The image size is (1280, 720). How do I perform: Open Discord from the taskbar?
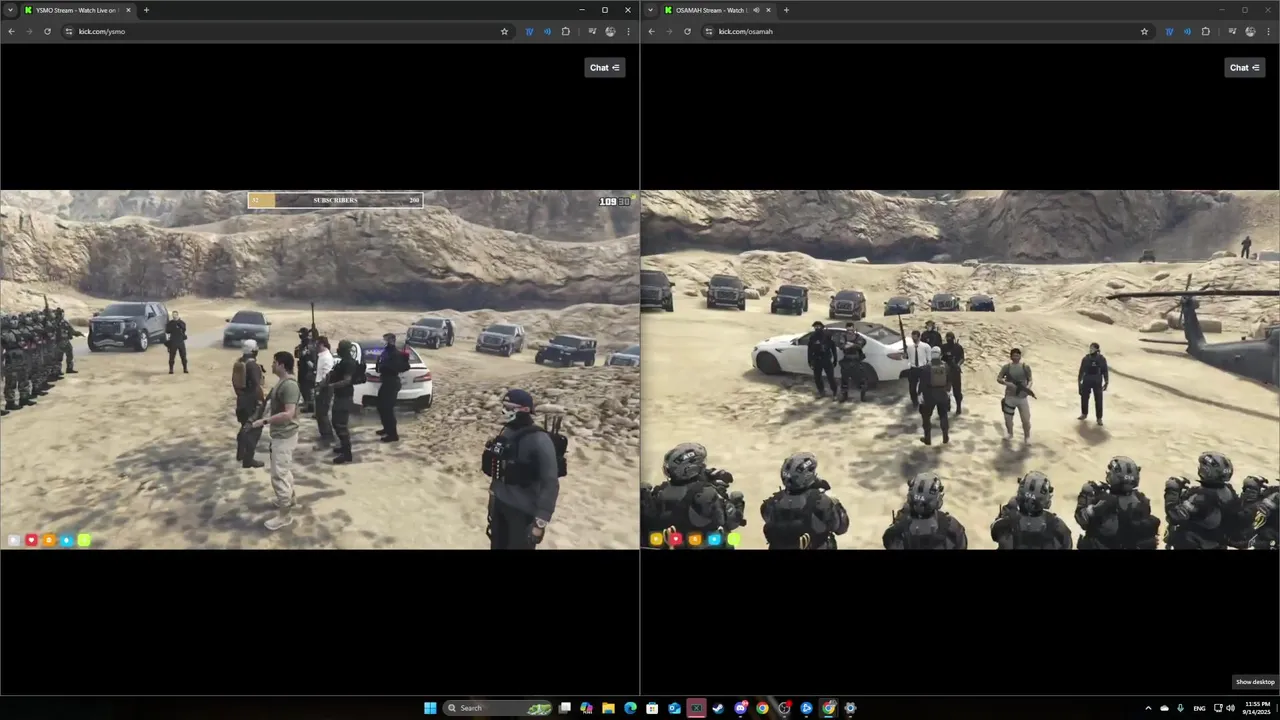click(x=741, y=708)
